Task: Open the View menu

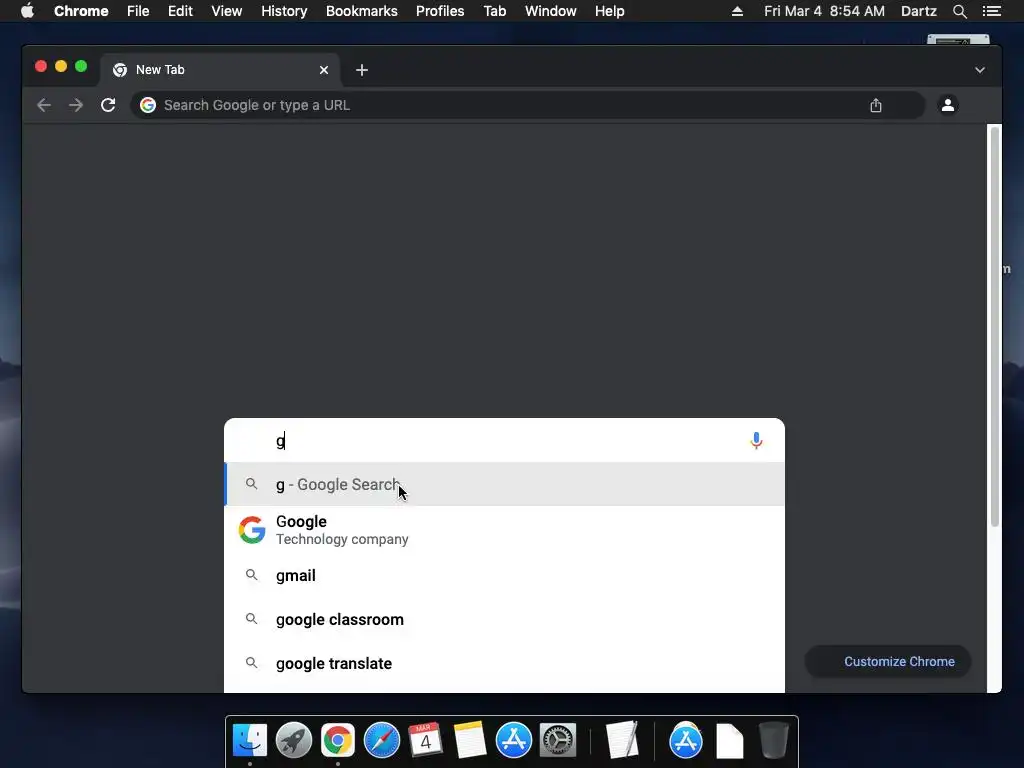Action: tap(227, 11)
